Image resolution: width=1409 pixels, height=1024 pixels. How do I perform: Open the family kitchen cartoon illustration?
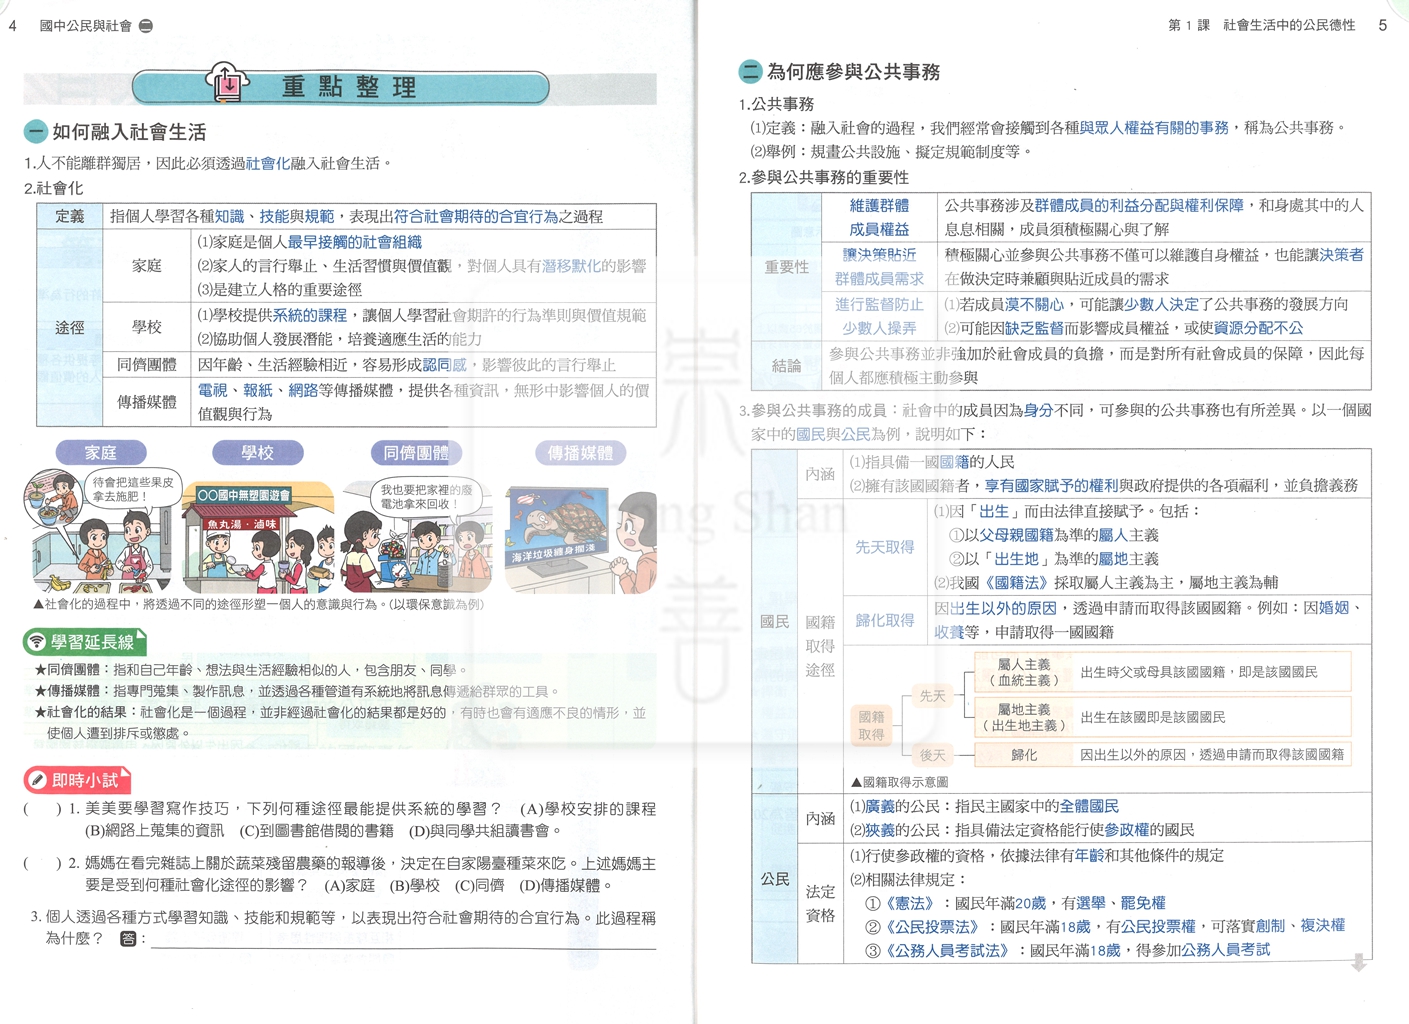coord(101,532)
